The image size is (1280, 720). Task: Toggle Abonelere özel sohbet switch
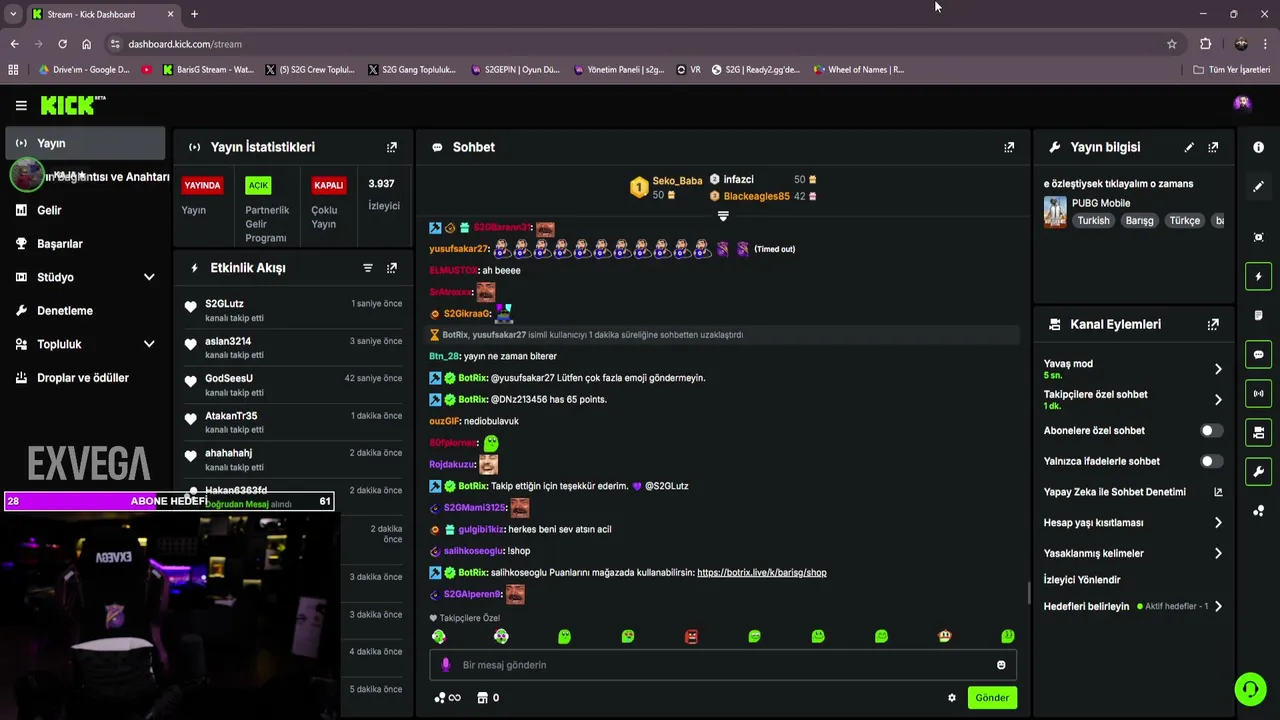pyautogui.click(x=1211, y=431)
